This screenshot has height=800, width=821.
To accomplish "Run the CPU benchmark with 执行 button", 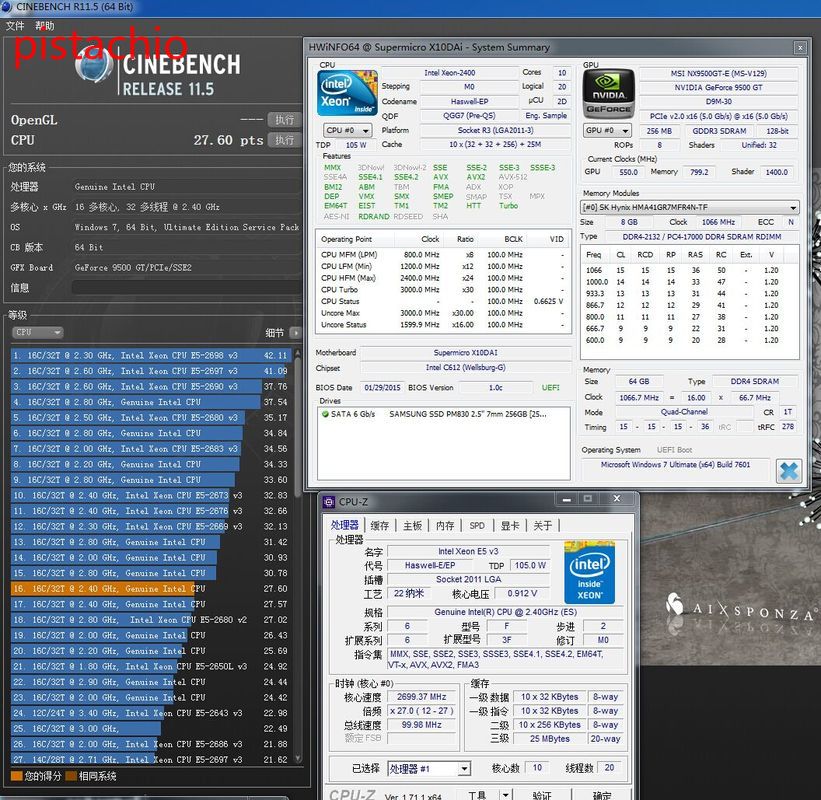I will [x=284, y=140].
